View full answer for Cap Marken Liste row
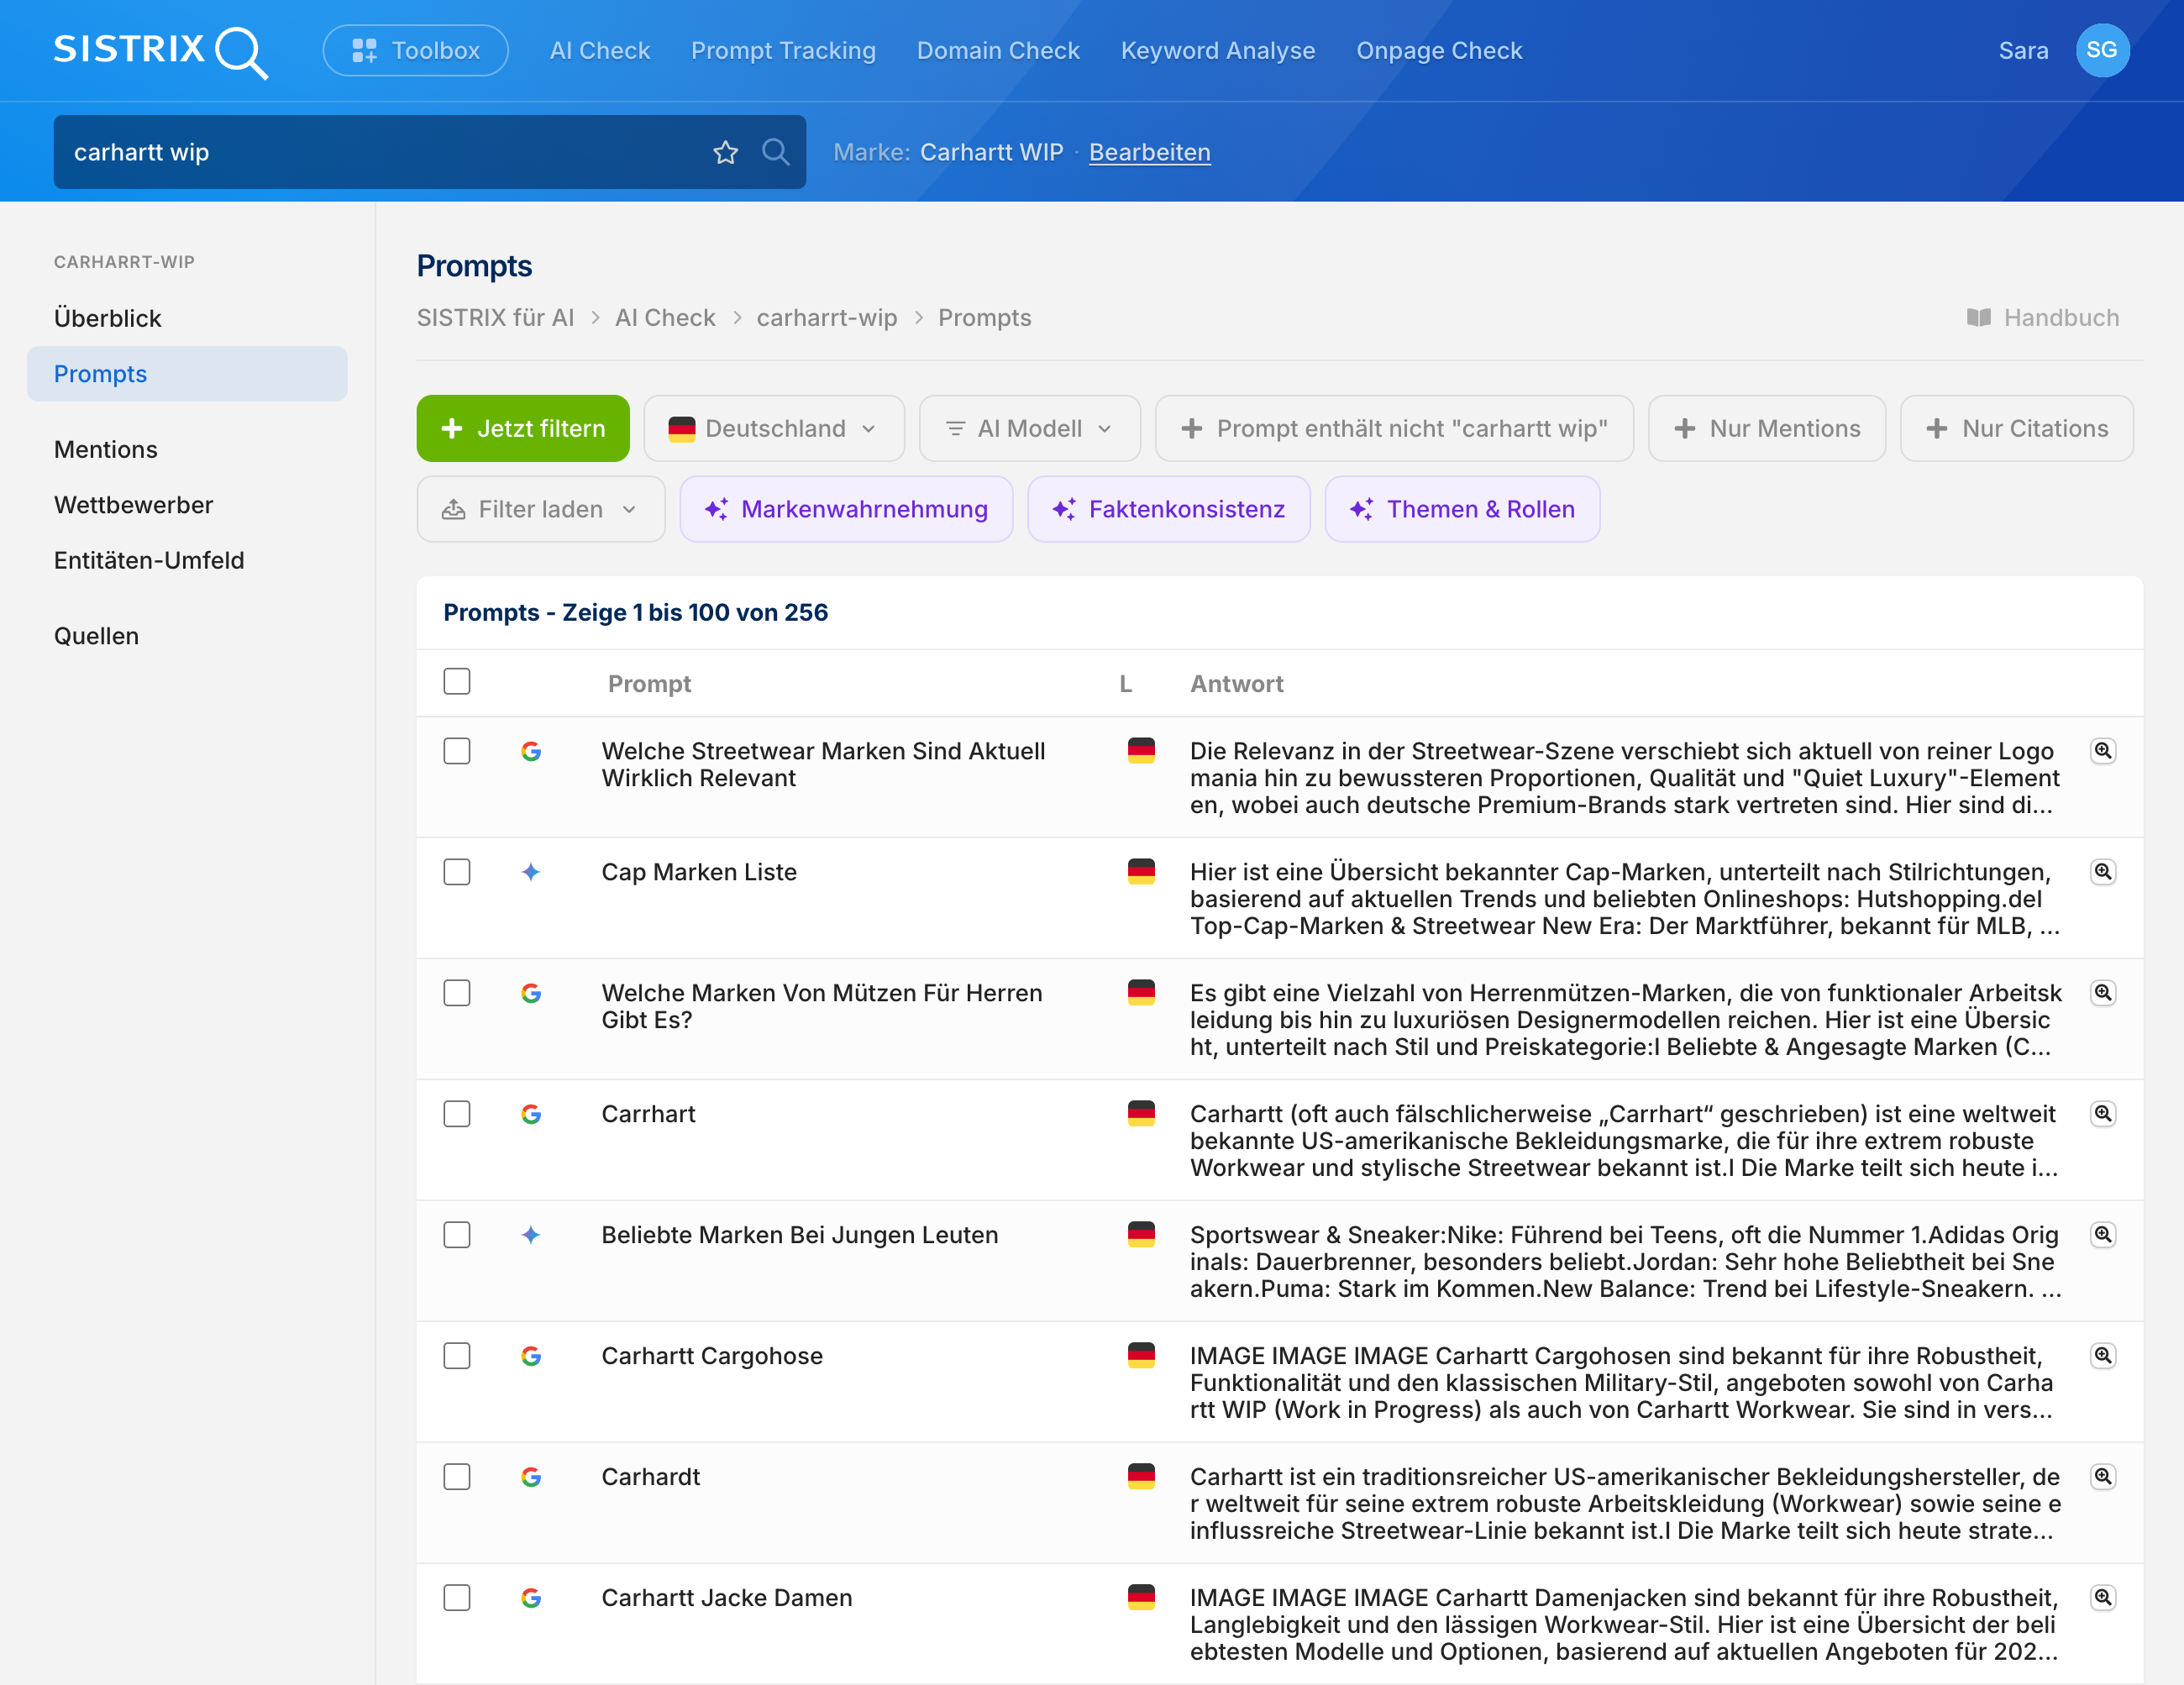This screenshot has height=1685, width=2184. coord(2104,872)
